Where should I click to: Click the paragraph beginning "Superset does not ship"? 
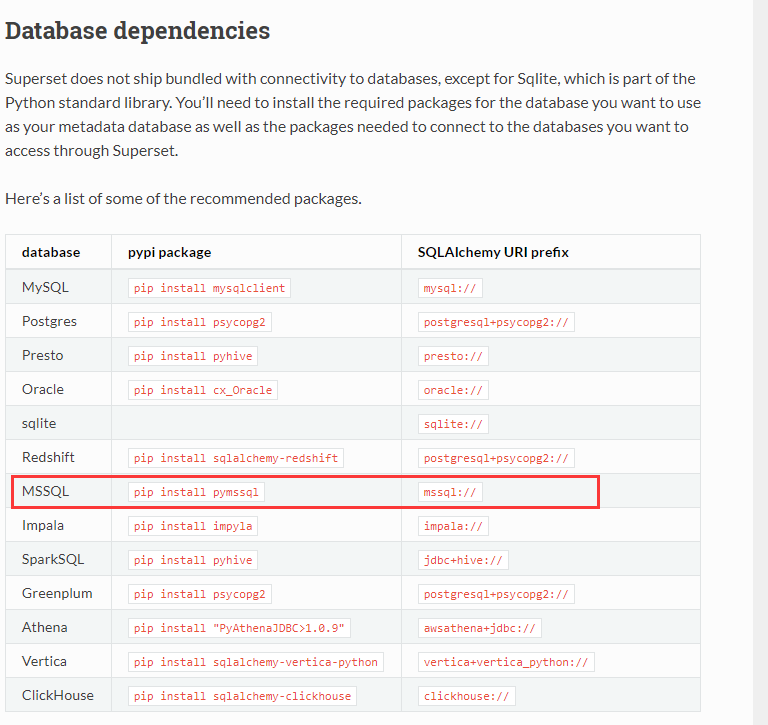coord(353,115)
